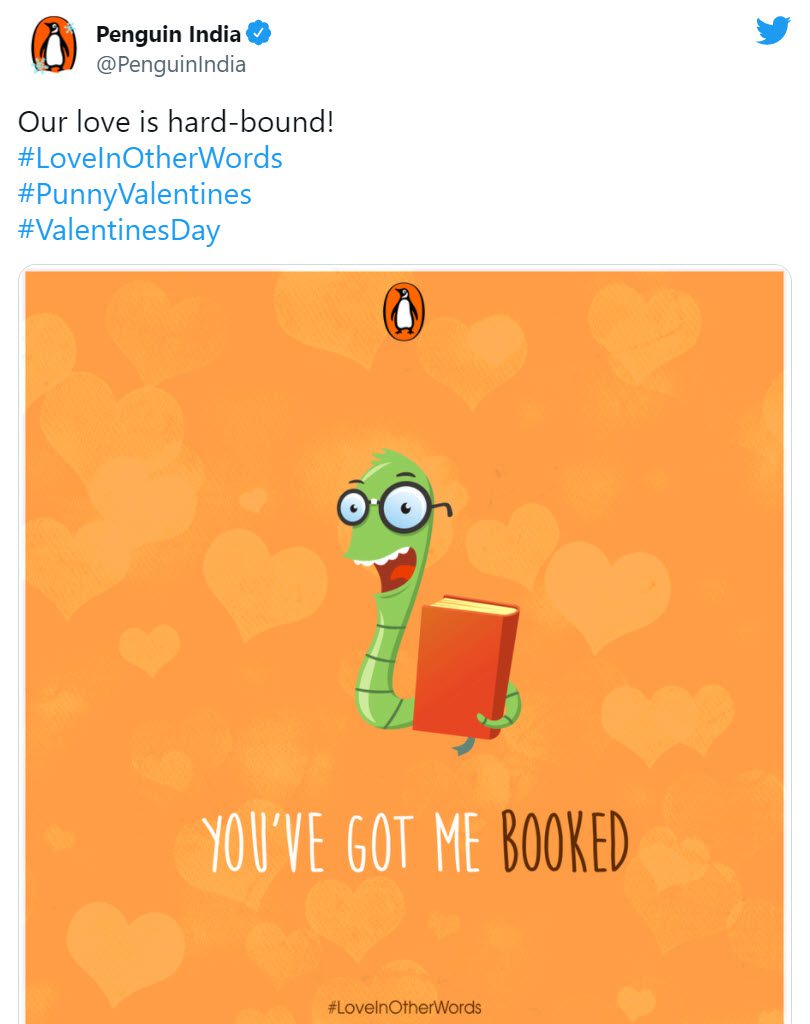Viewport: 810px width, 1024px height.
Task: Click the white "YOU'VE GOT ME" lettering
Action: (x=340, y=844)
